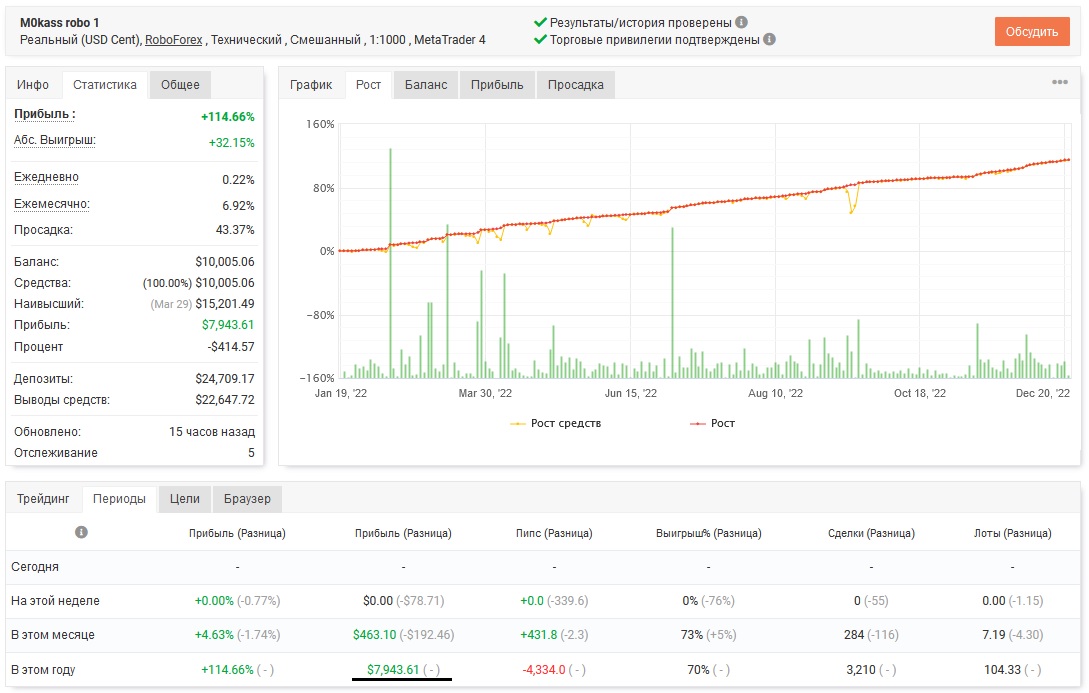Click the $463.10 monthly profit cell
The height and width of the screenshot is (693, 1089).
pyautogui.click(x=403, y=635)
